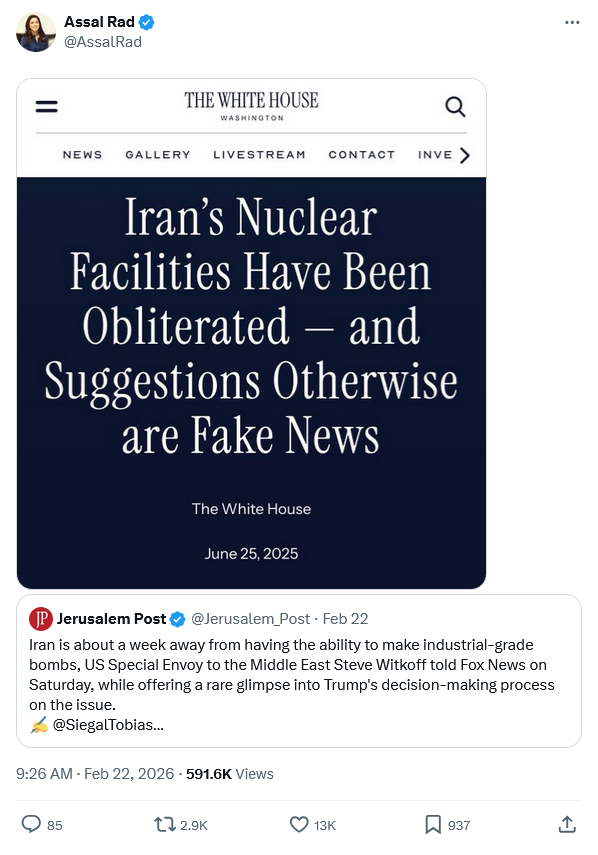Click Jerusalem Post's verified checkmark

click(x=177, y=618)
